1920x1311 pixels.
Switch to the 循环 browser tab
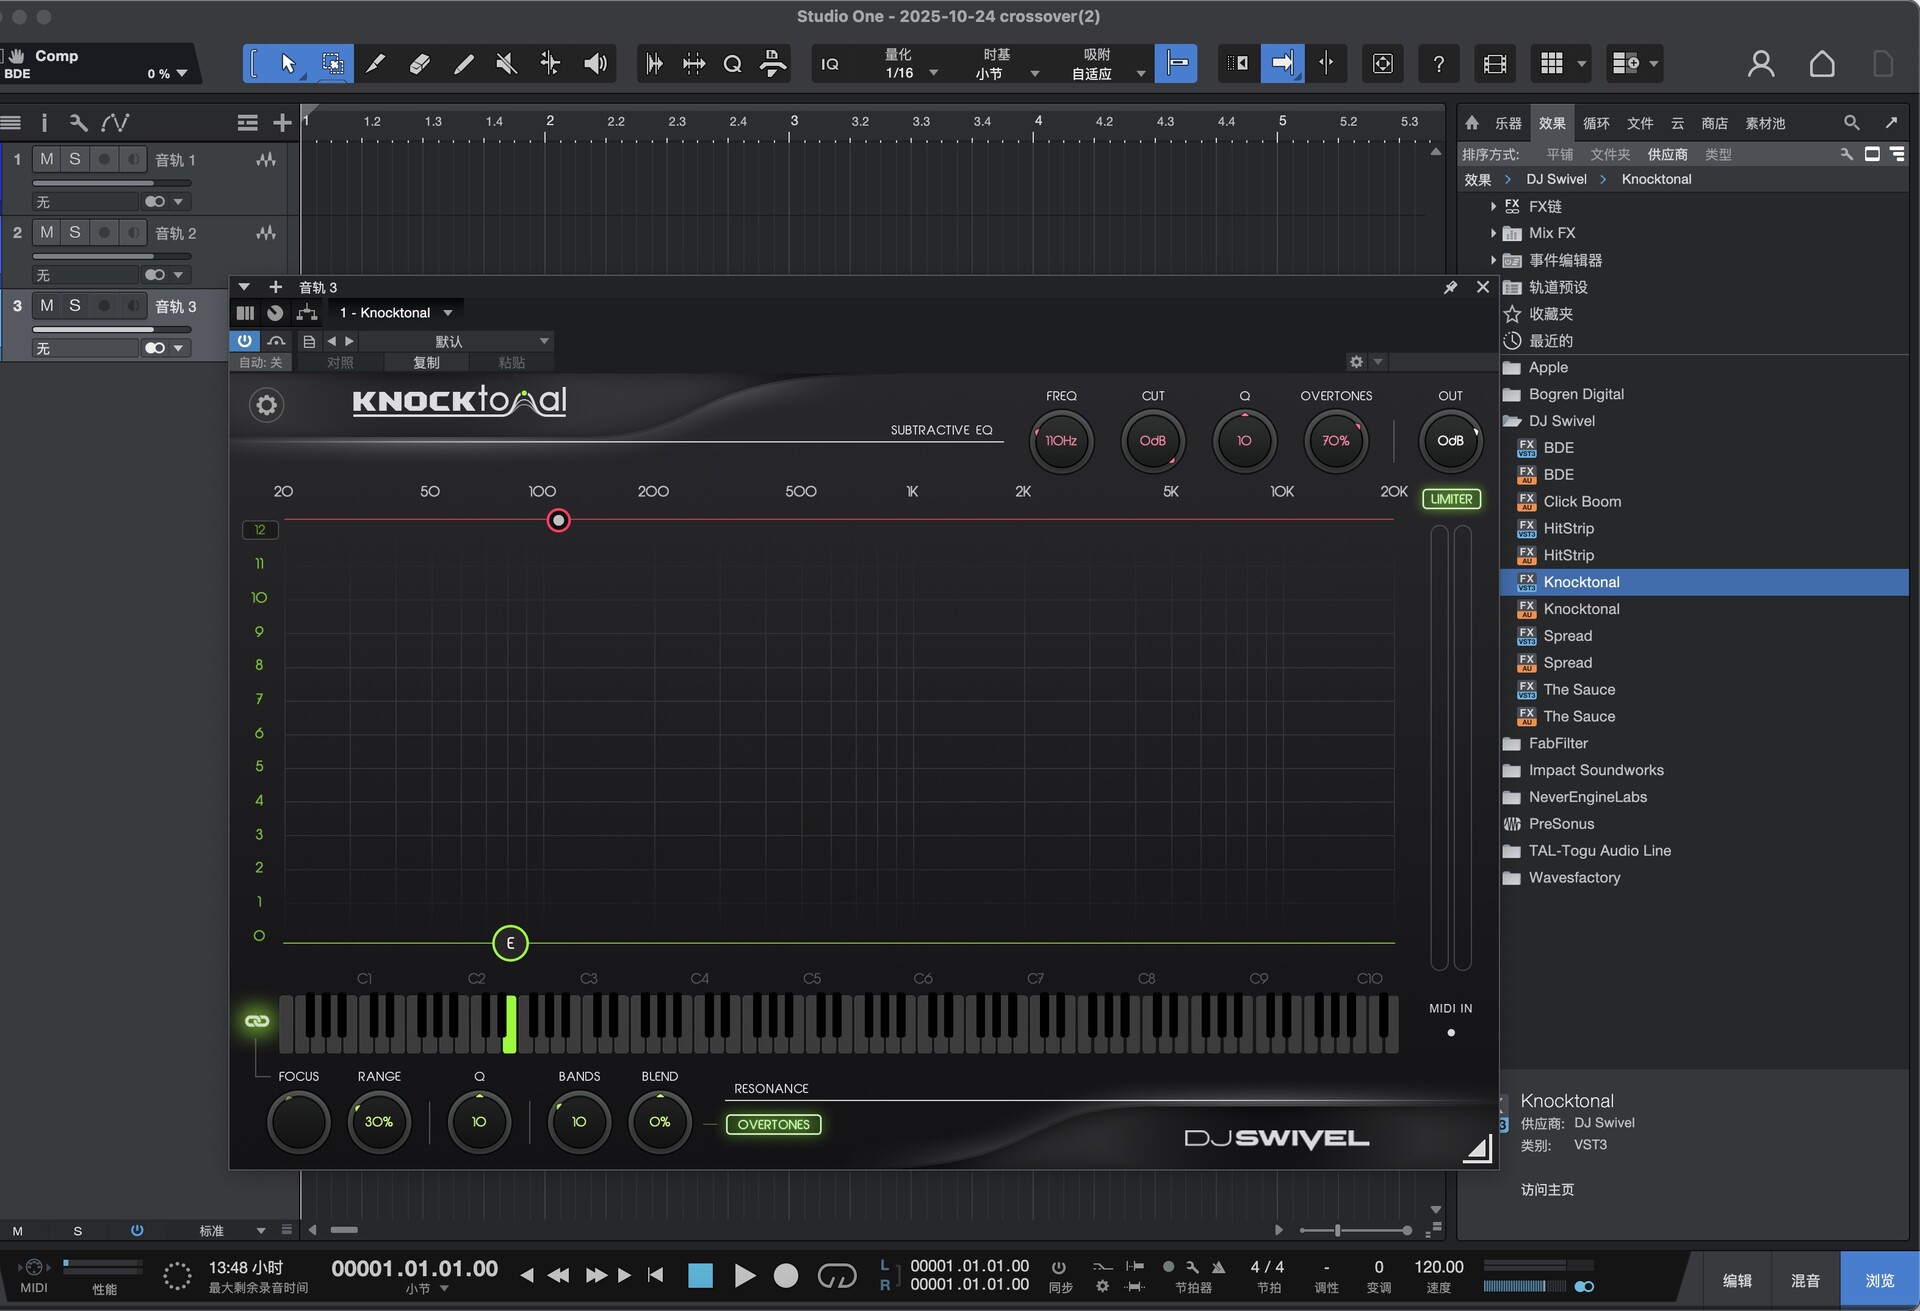tap(1596, 123)
